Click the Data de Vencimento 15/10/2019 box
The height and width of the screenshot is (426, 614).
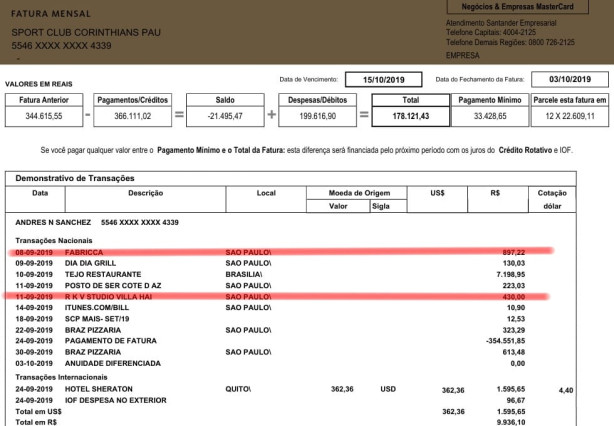[383, 79]
